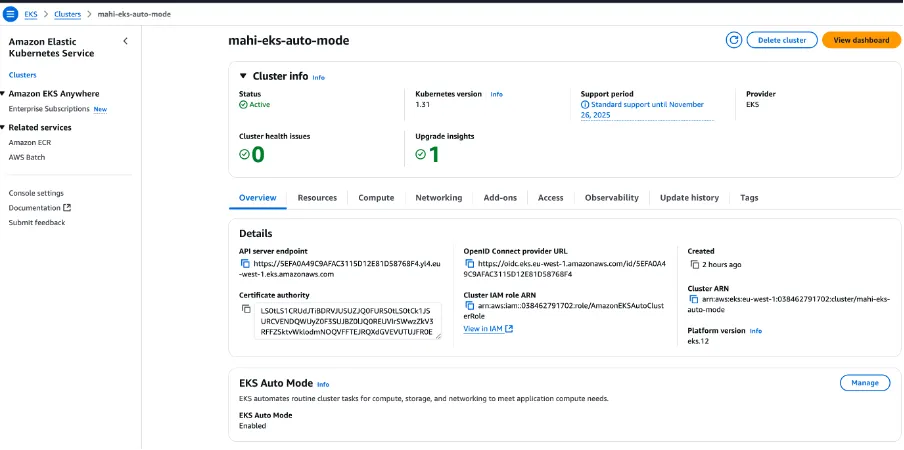Select the Add-ons tab
This screenshot has height=450, width=904.
tap(500, 198)
